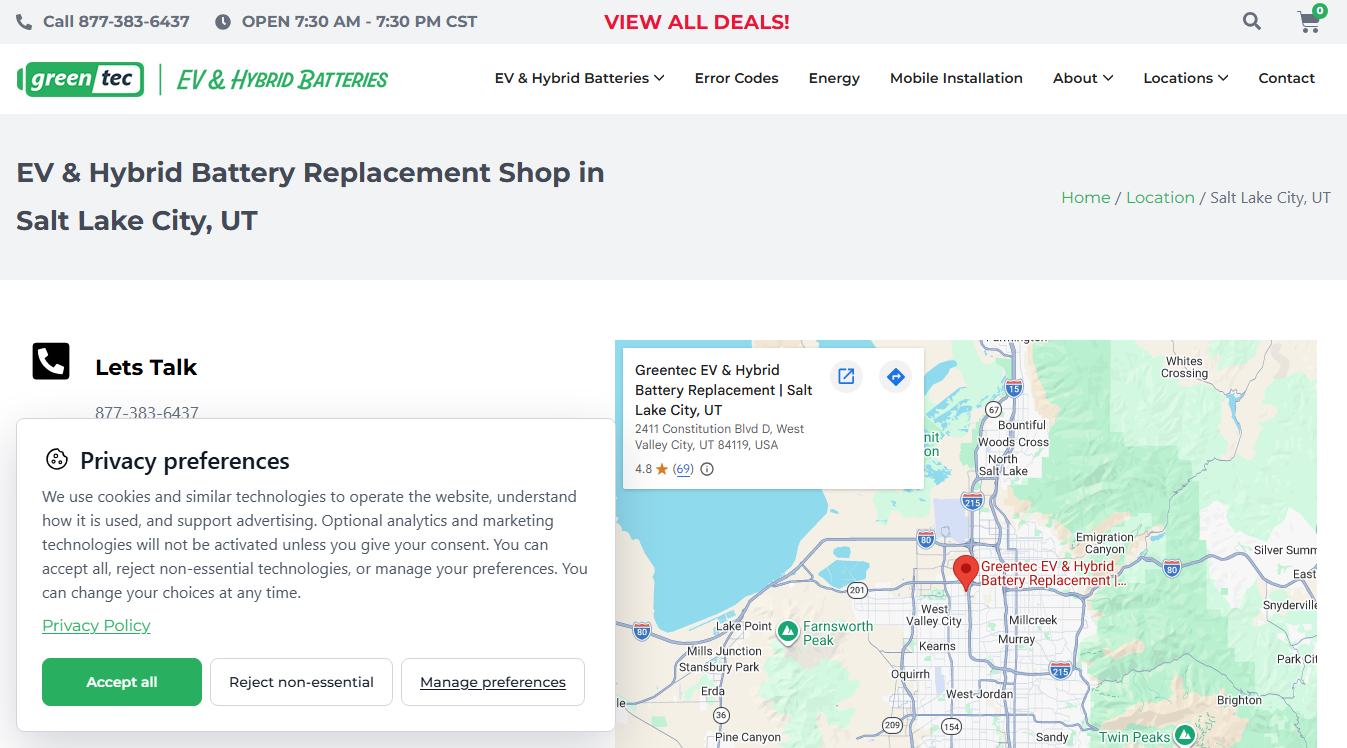1347x748 pixels.
Task: Click the Salt Lake City, UT breadcrumb text
Action: tap(1270, 198)
